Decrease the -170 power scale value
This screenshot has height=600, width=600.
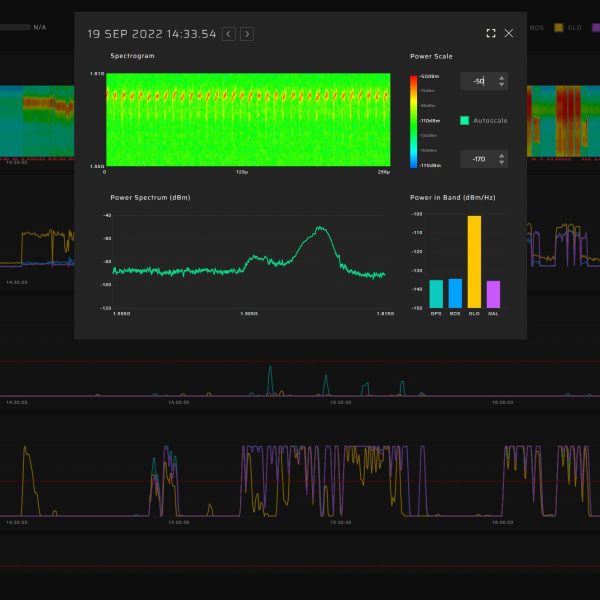point(501,162)
